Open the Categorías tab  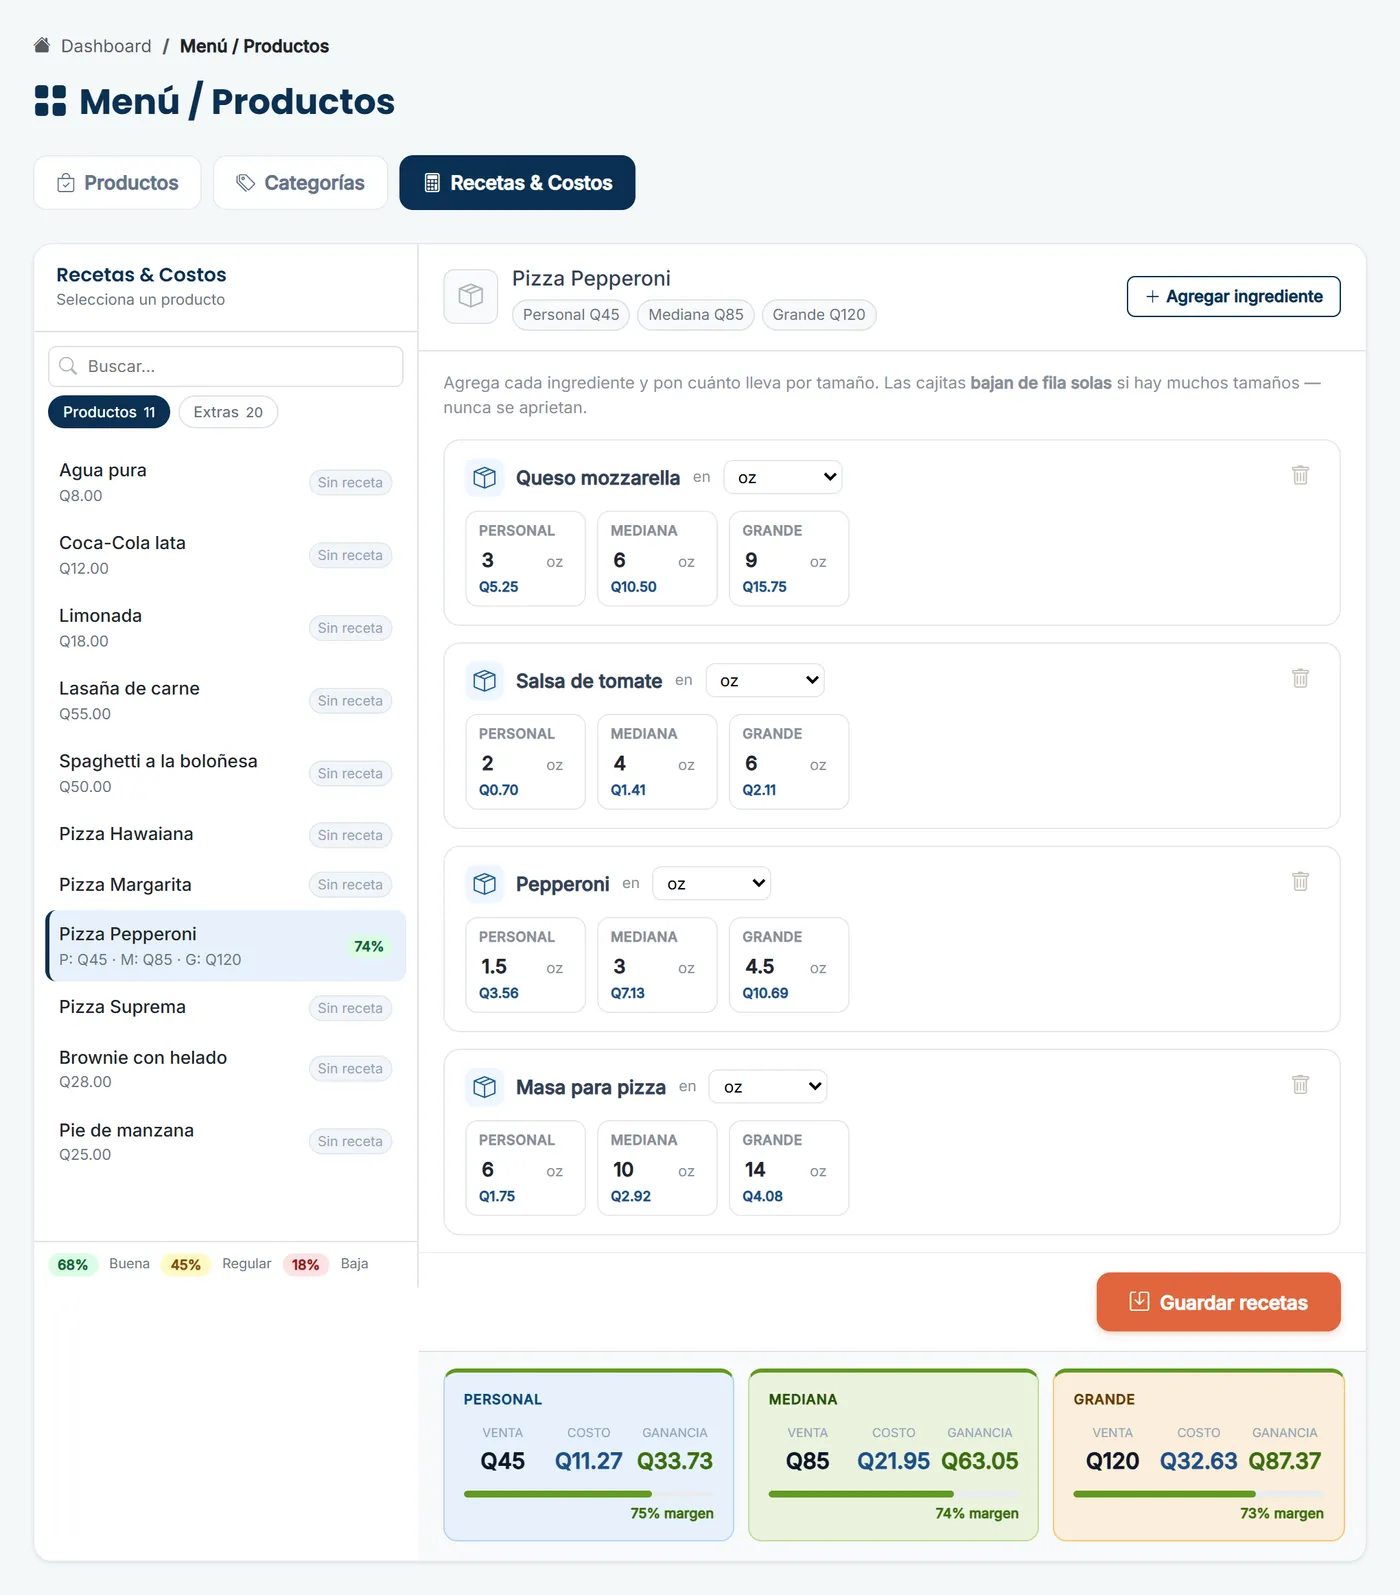(x=301, y=183)
